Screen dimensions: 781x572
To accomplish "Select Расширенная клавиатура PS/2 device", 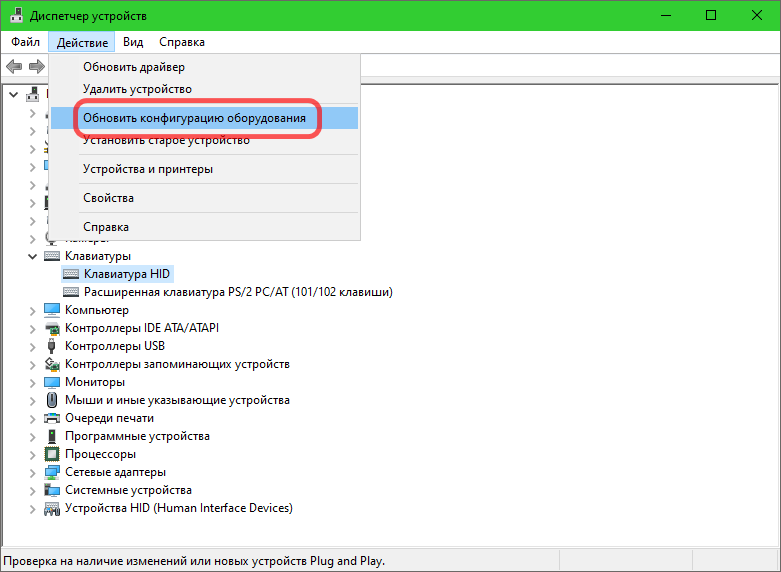I will (238, 292).
